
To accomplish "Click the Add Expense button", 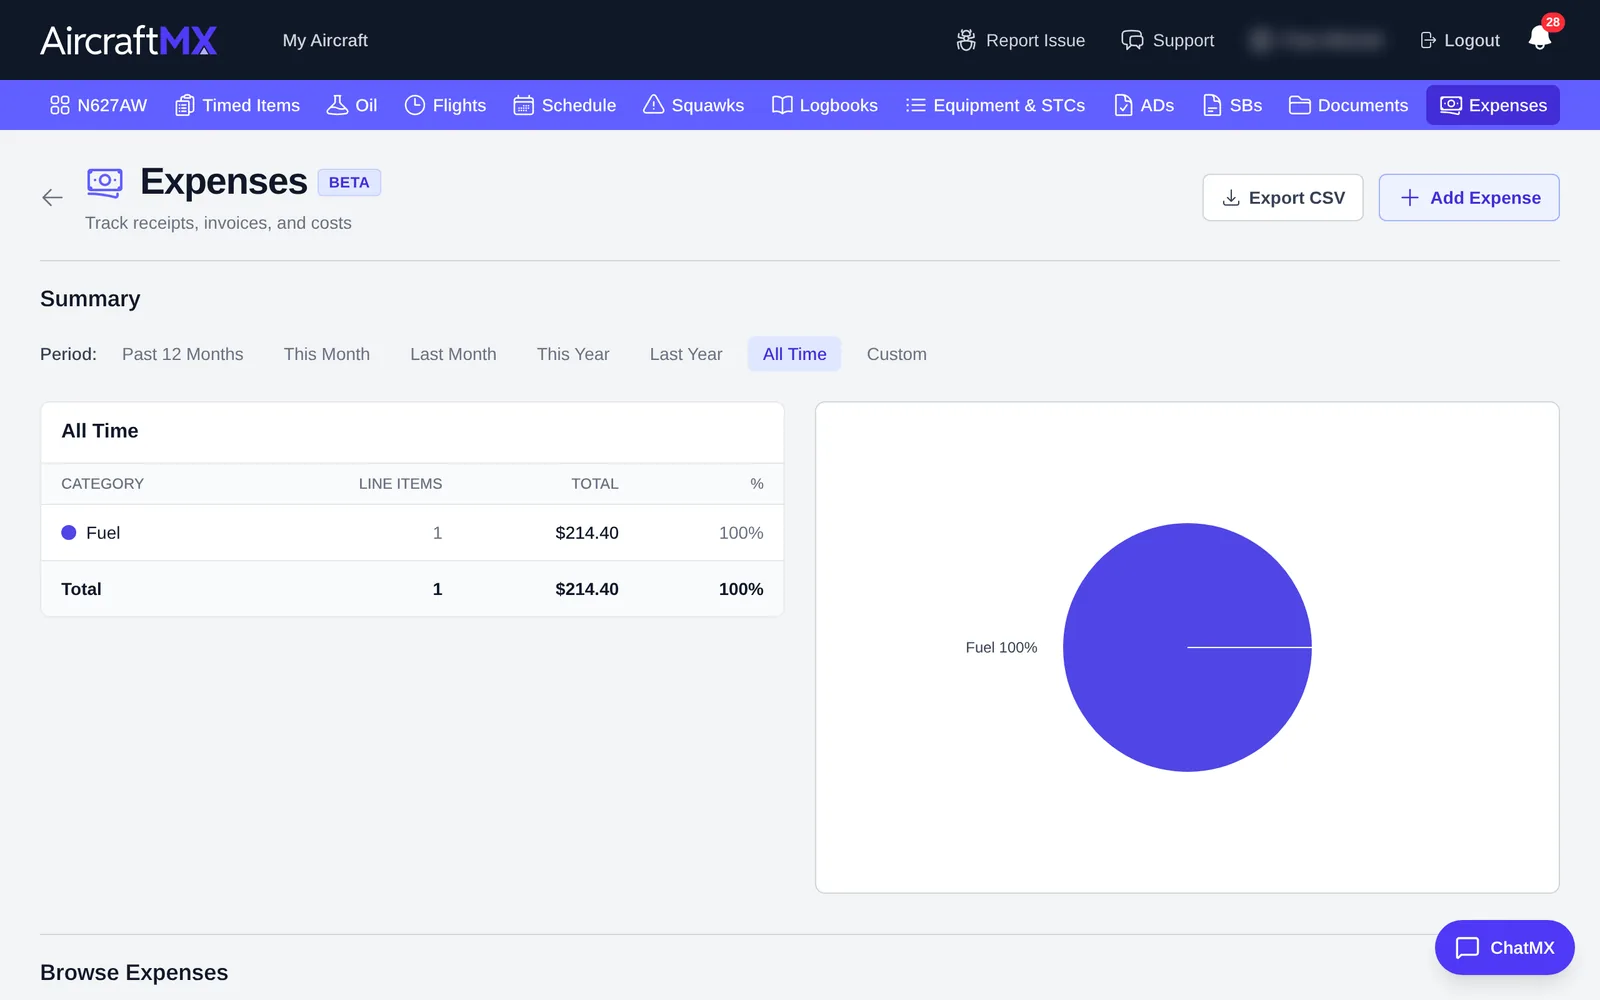I will (x=1469, y=198).
